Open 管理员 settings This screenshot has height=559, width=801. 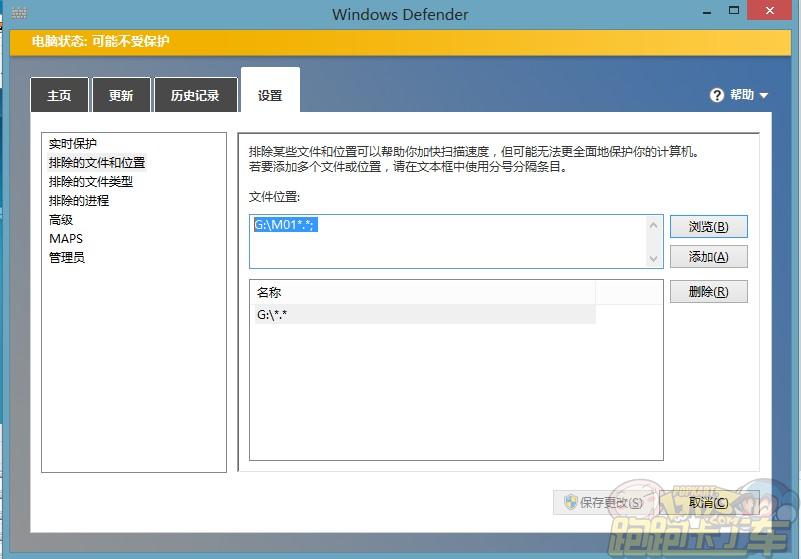coord(67,258)
